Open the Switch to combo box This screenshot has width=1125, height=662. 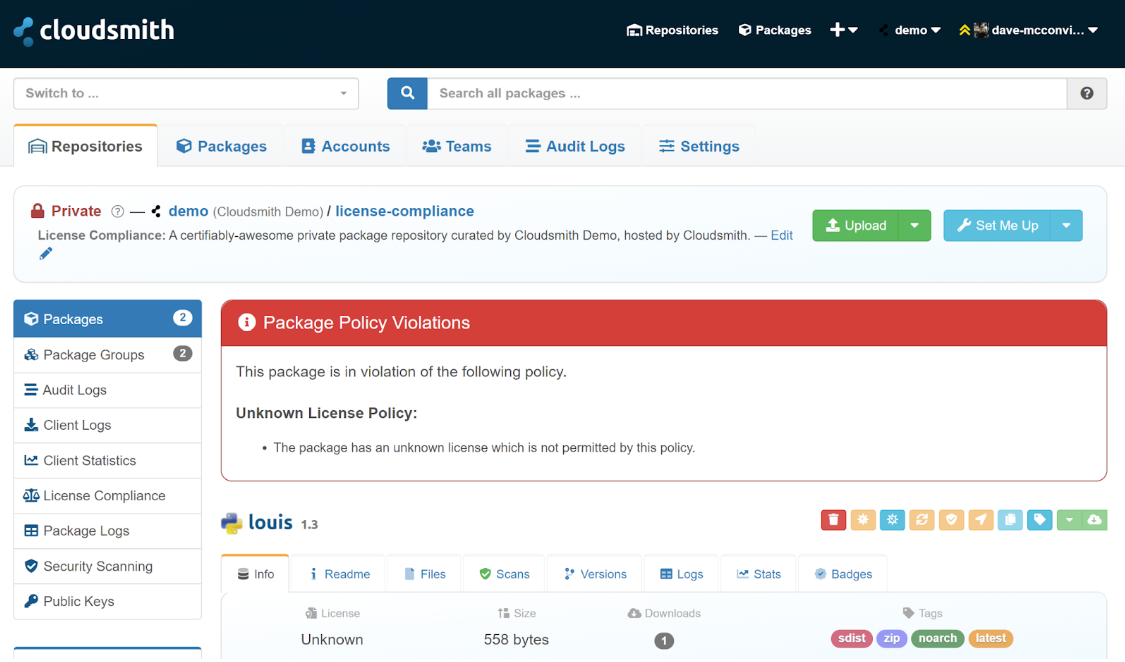pos(186,93)
